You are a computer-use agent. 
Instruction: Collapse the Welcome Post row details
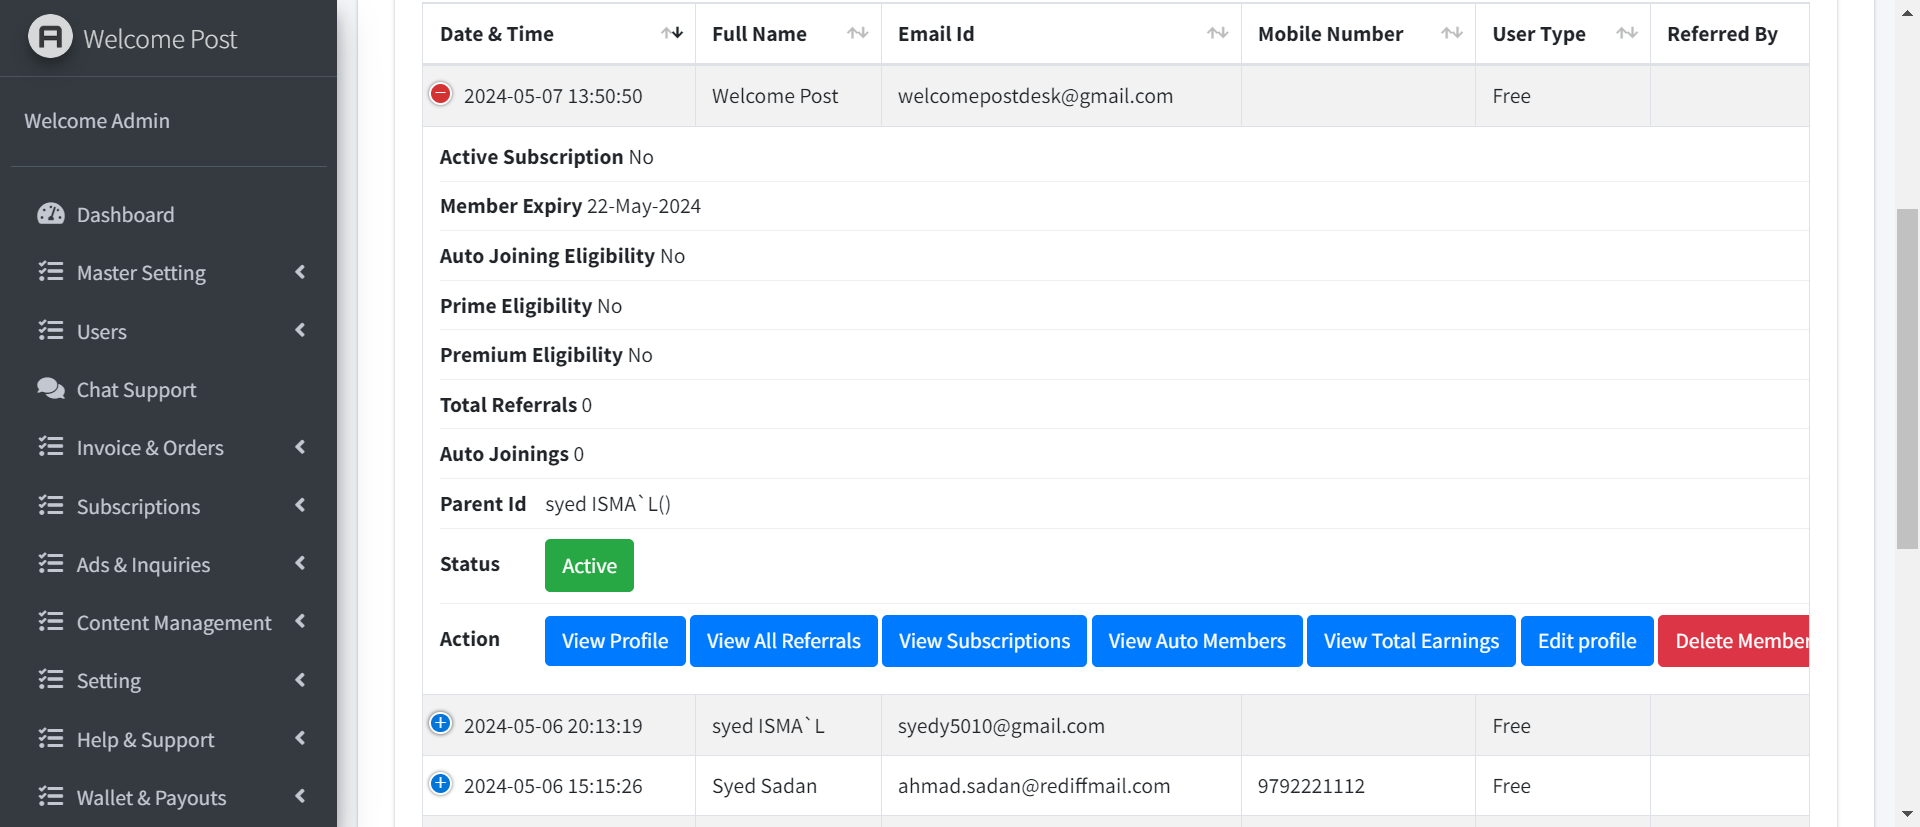coord(440,94)
